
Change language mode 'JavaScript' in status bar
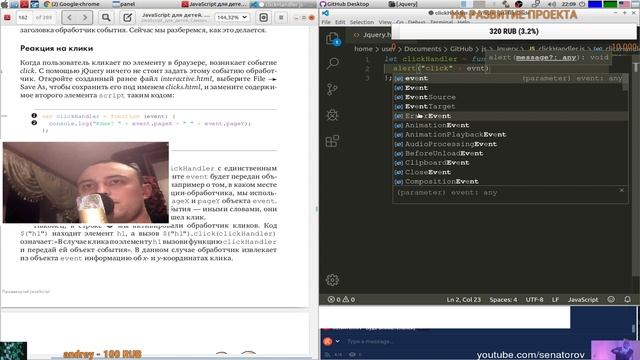coord(583,300)
